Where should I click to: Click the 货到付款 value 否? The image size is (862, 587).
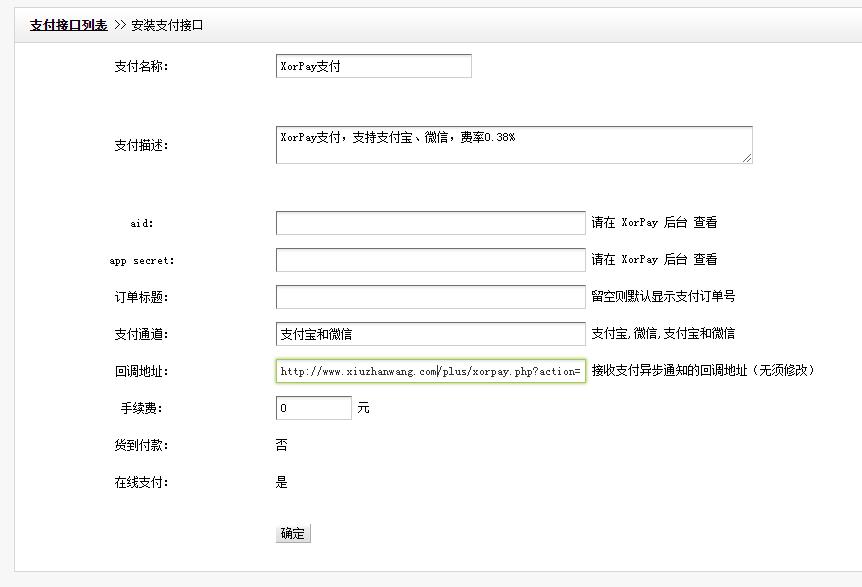281,445
